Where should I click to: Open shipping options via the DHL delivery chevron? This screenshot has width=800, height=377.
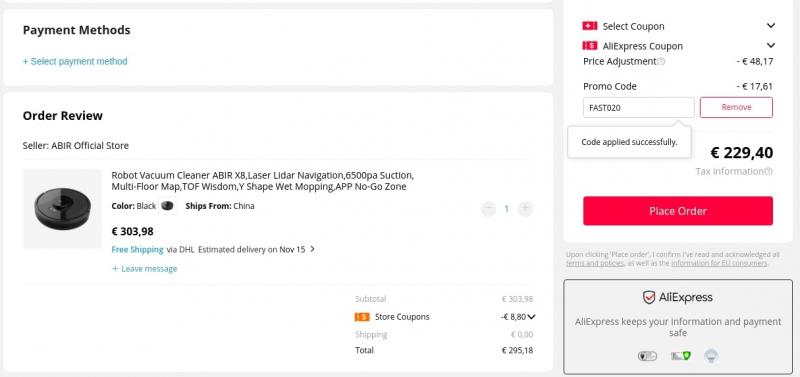pyautogui.click(x=313, y=249)
